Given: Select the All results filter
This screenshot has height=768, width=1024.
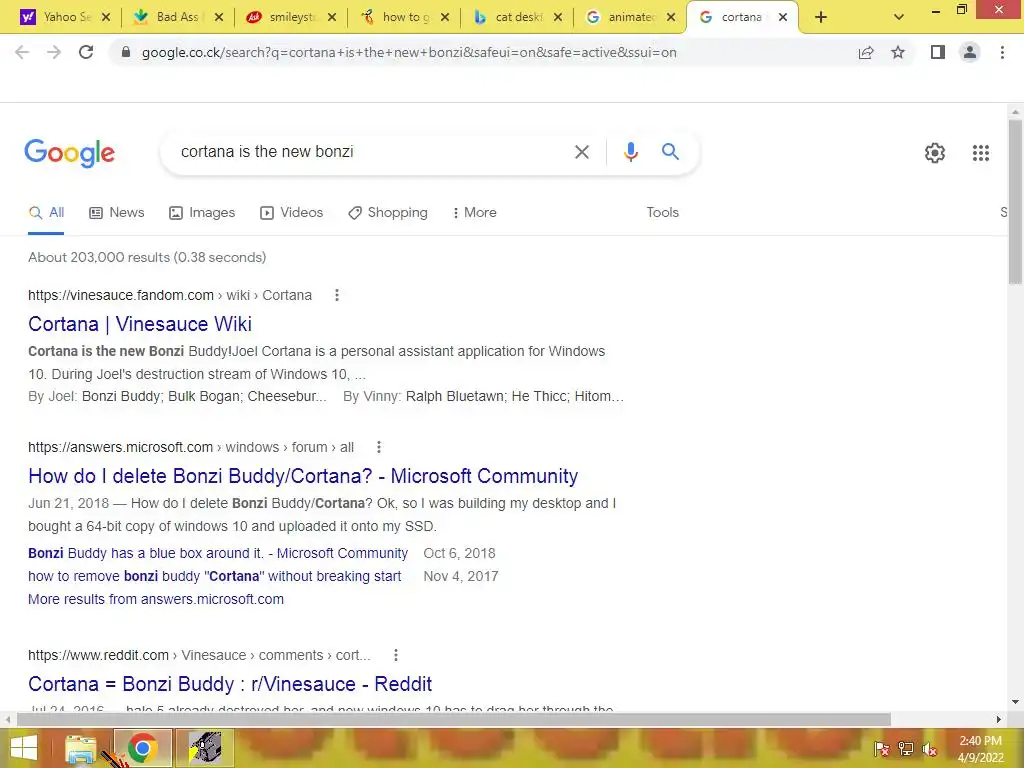Looking at the screenshot, I should [x=46, y=213].
